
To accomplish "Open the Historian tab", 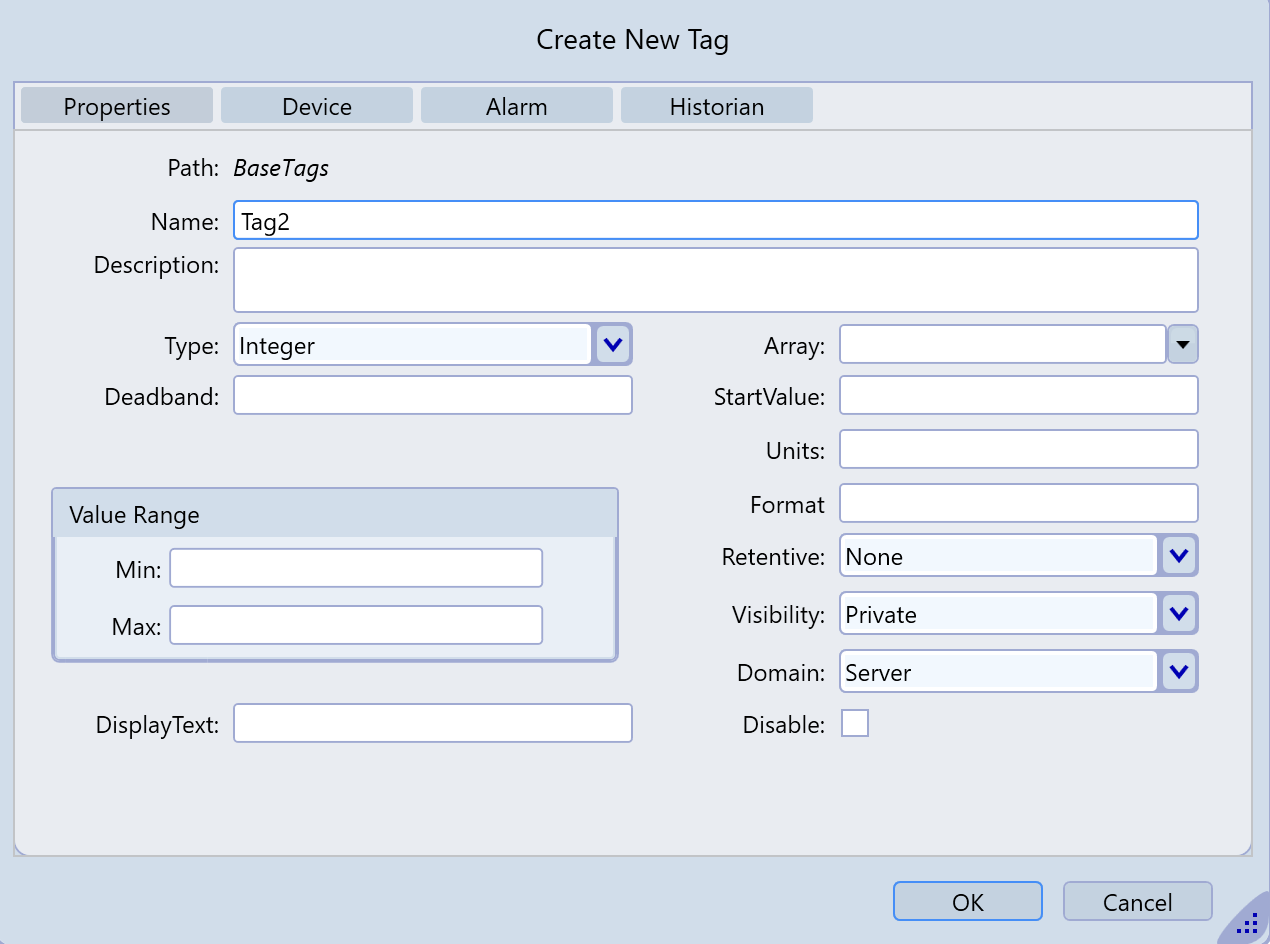I will [x=717, y=106].
